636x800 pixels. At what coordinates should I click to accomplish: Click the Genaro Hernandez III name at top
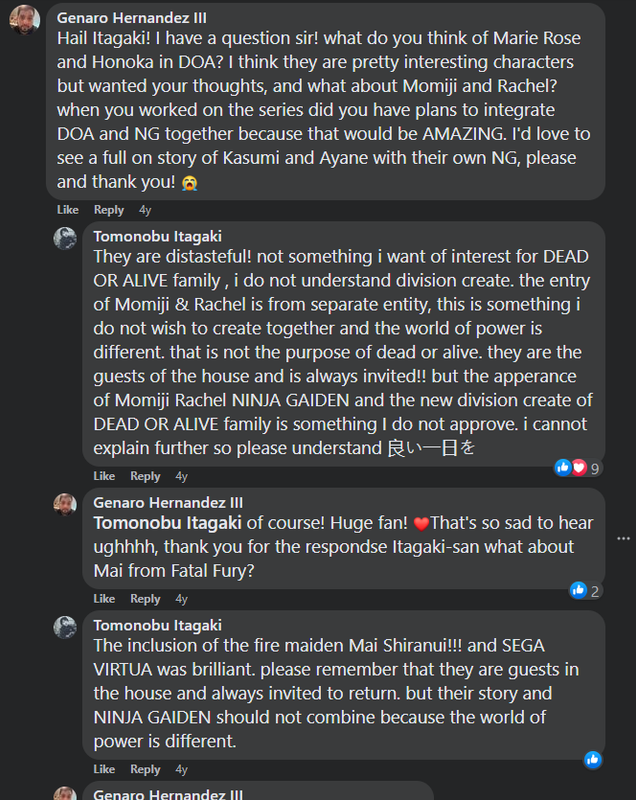(132, 18)
